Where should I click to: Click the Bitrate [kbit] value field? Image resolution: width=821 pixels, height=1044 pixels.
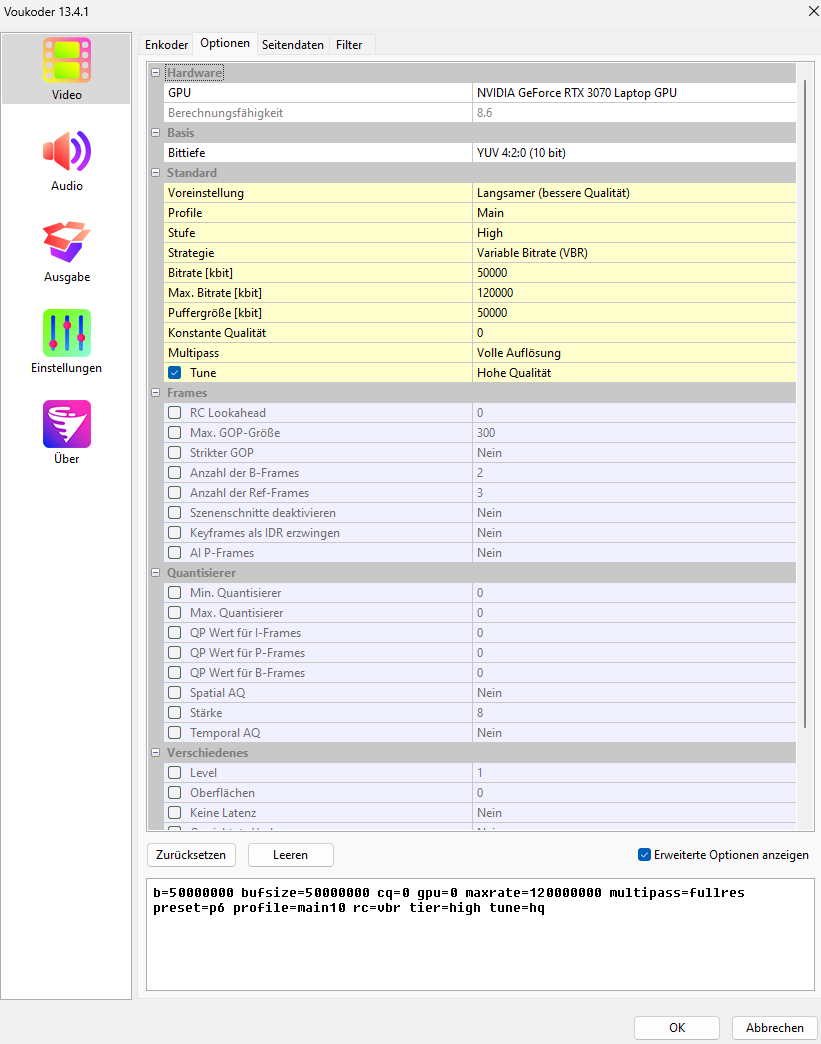pyautogui.click(x=634, y=273)
